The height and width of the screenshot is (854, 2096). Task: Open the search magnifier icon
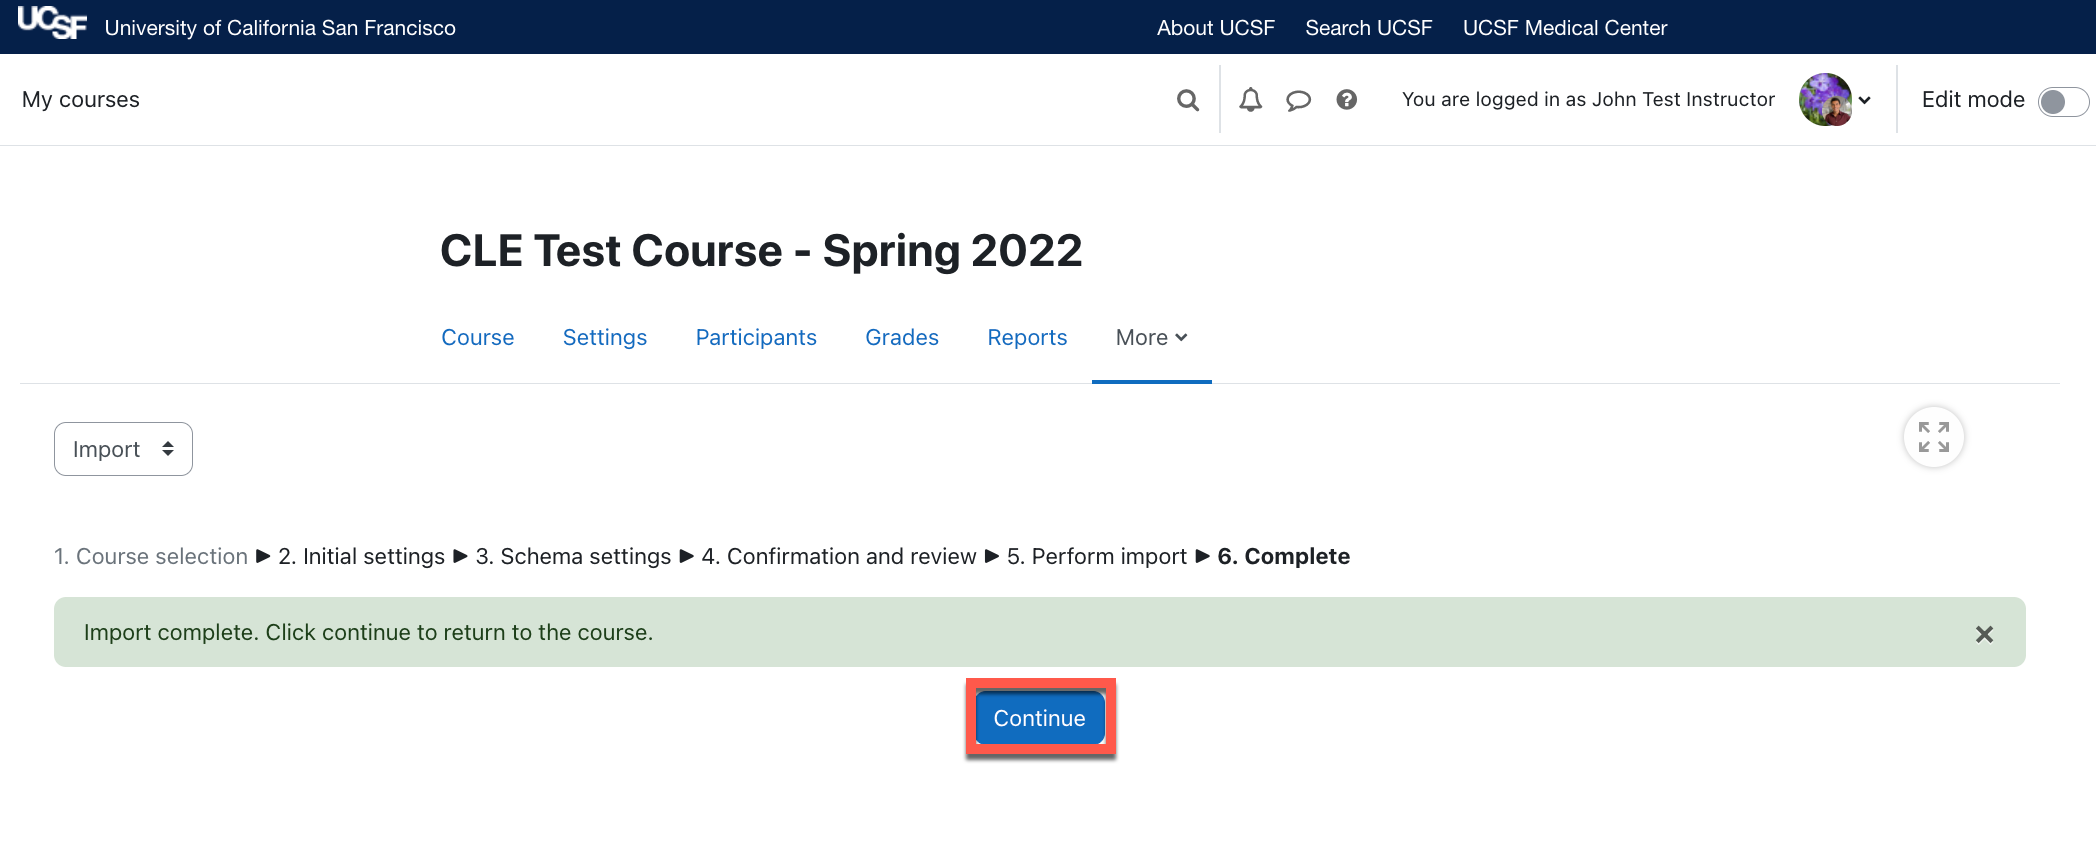(1188, 100)
